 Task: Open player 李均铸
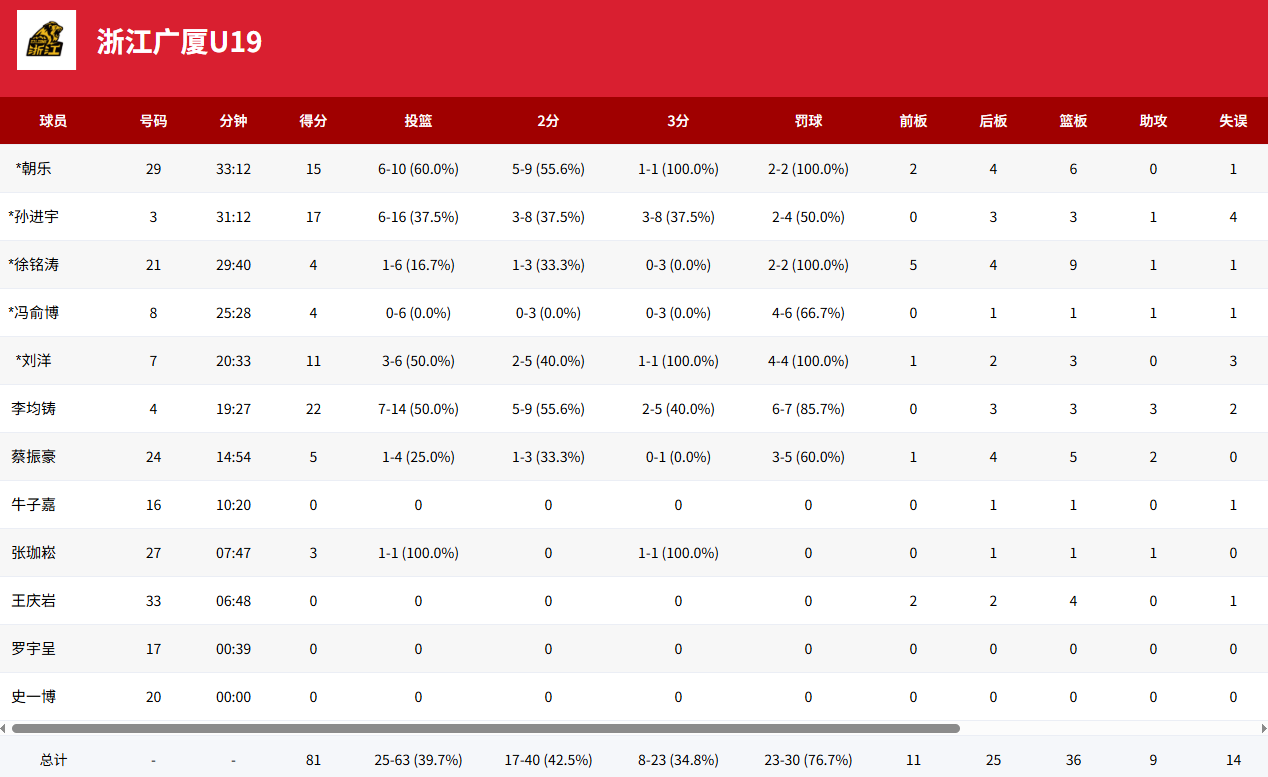[33, 409]
